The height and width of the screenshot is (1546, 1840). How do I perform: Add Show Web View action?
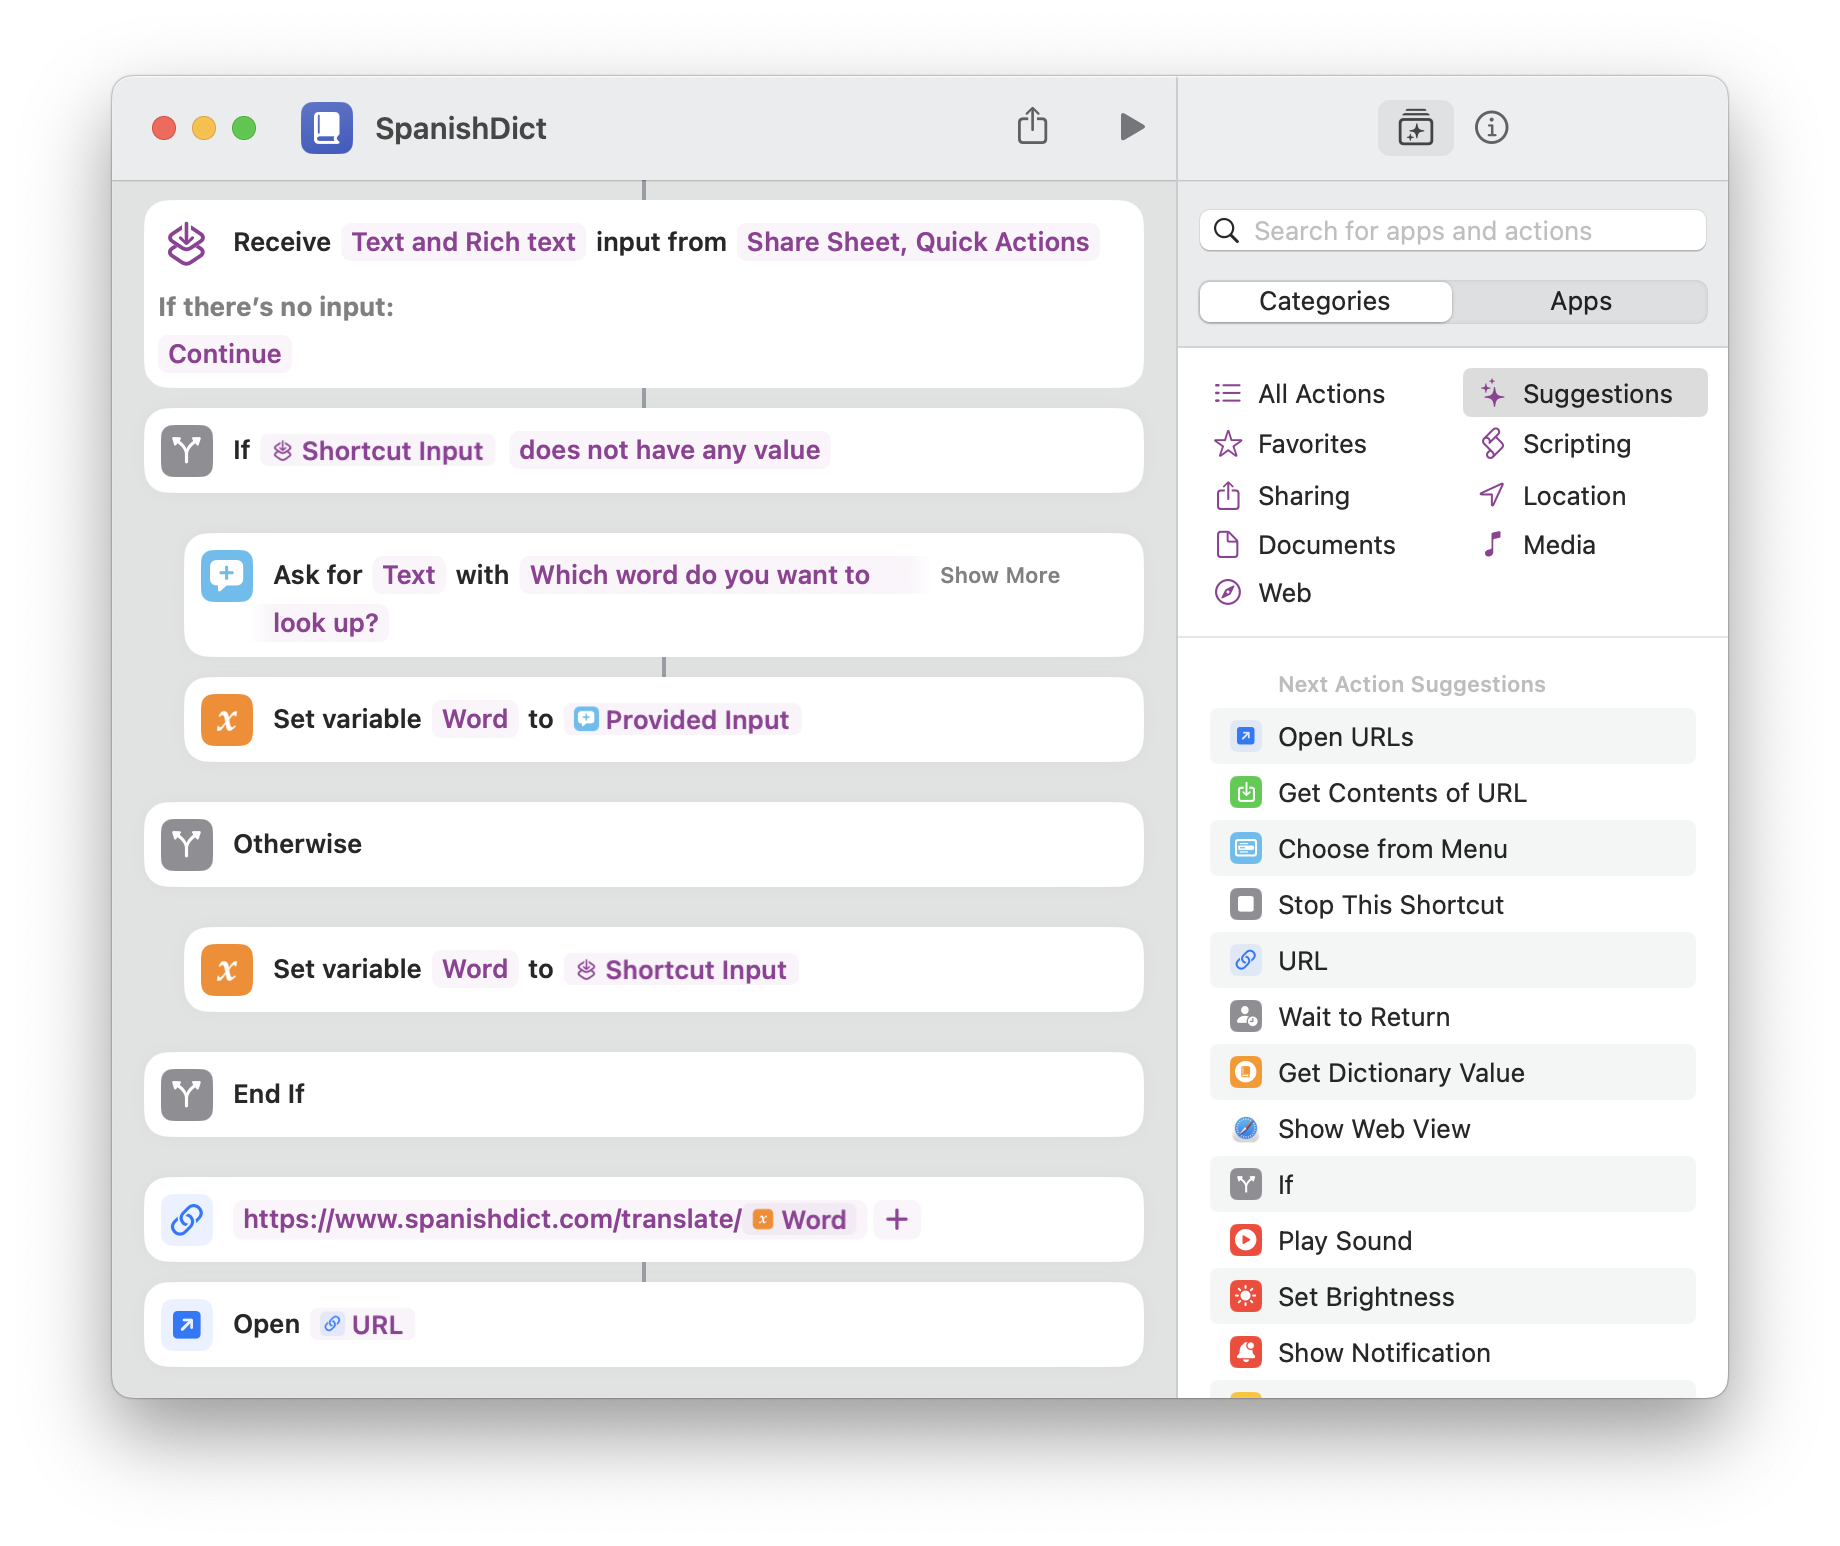(x=1452, y=1129)
